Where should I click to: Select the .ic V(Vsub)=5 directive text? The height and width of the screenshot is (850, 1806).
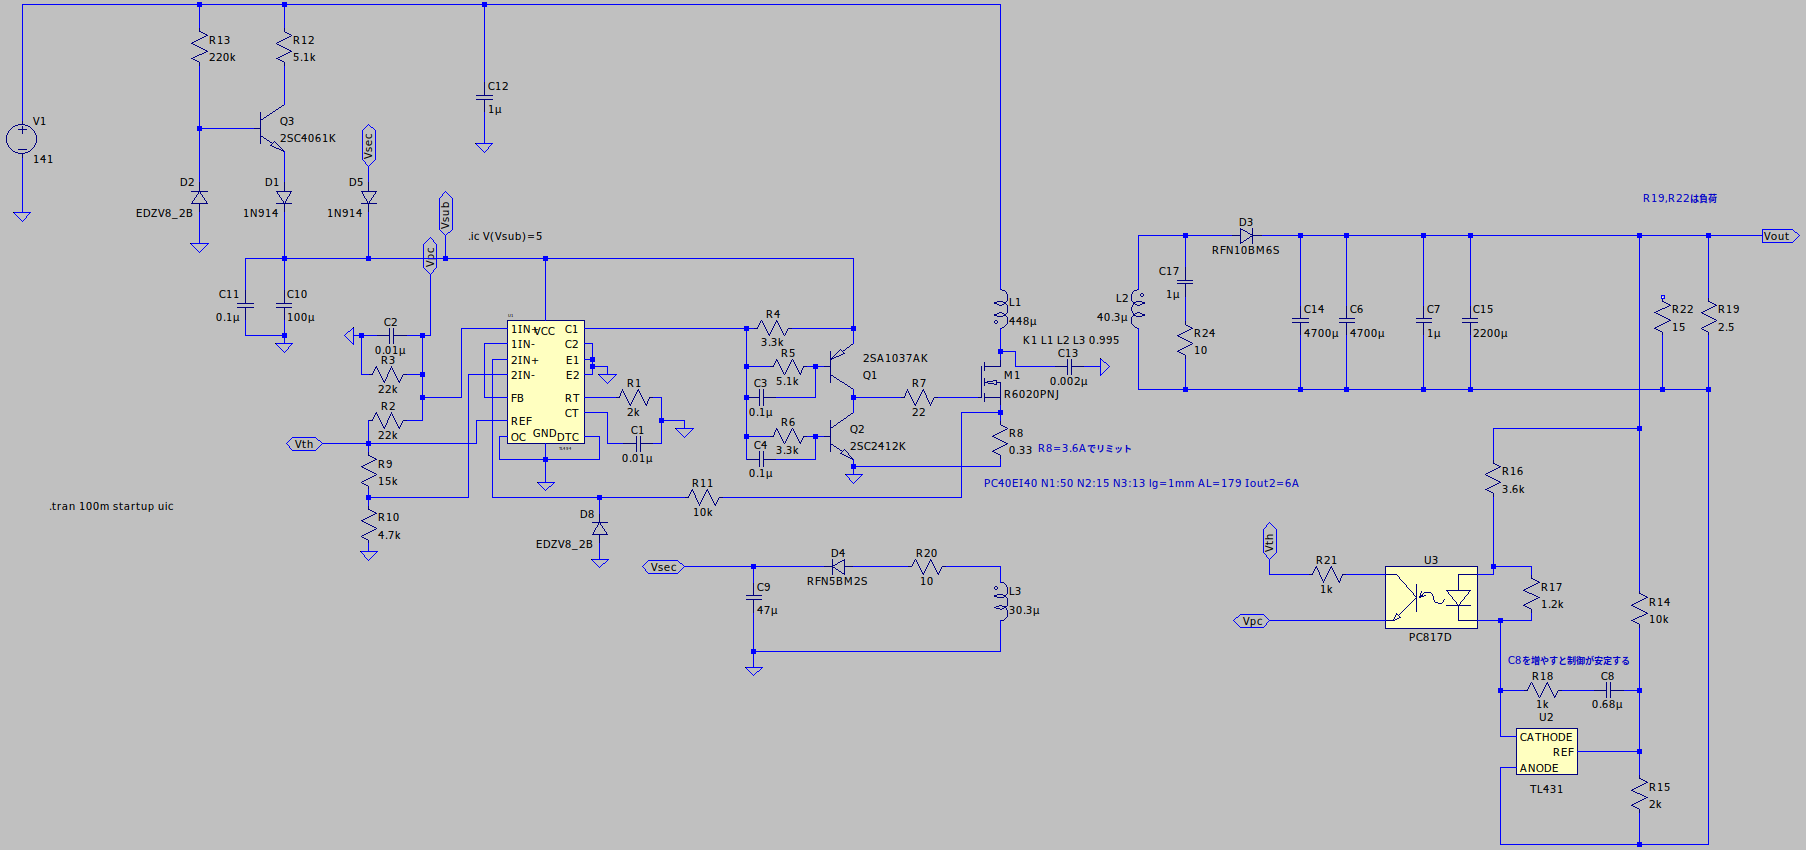coord(505,236)
